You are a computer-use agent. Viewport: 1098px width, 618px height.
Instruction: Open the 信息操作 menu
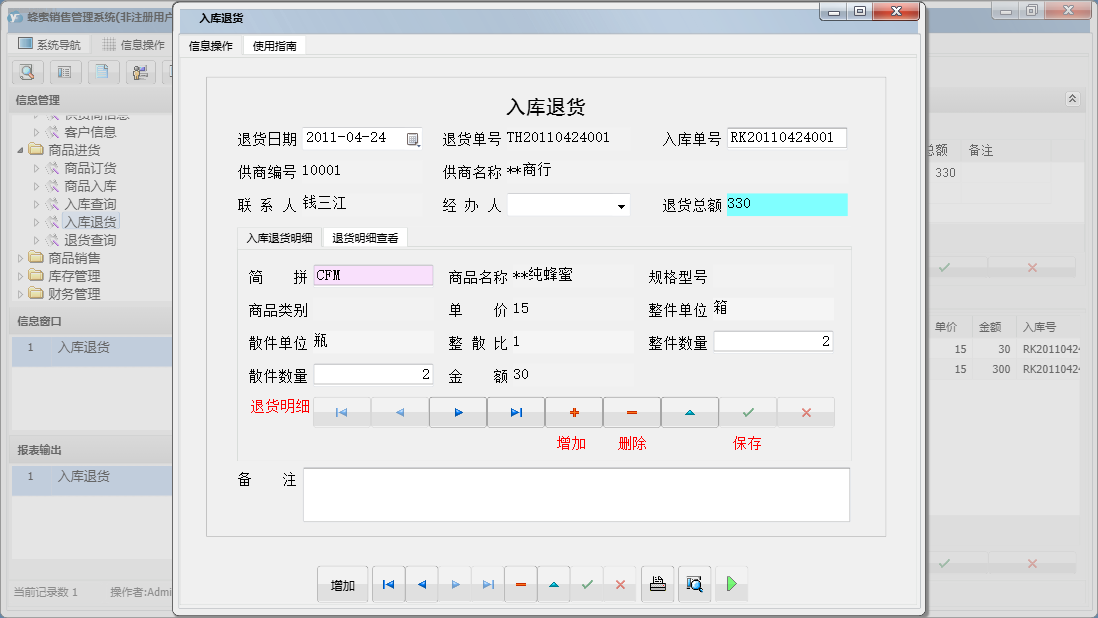pyautogui.click(x=210, y=45)
